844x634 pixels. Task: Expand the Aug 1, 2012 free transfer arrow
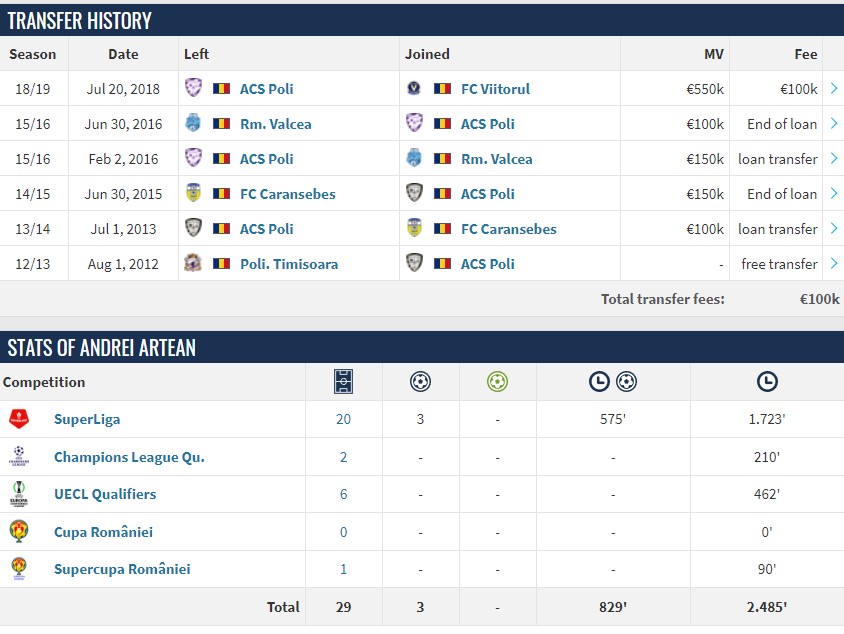point(833,264)
